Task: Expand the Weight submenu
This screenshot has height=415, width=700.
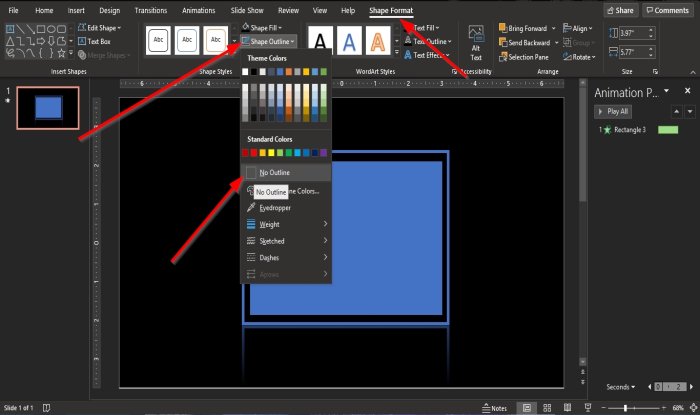Action: tap(286, 224)
